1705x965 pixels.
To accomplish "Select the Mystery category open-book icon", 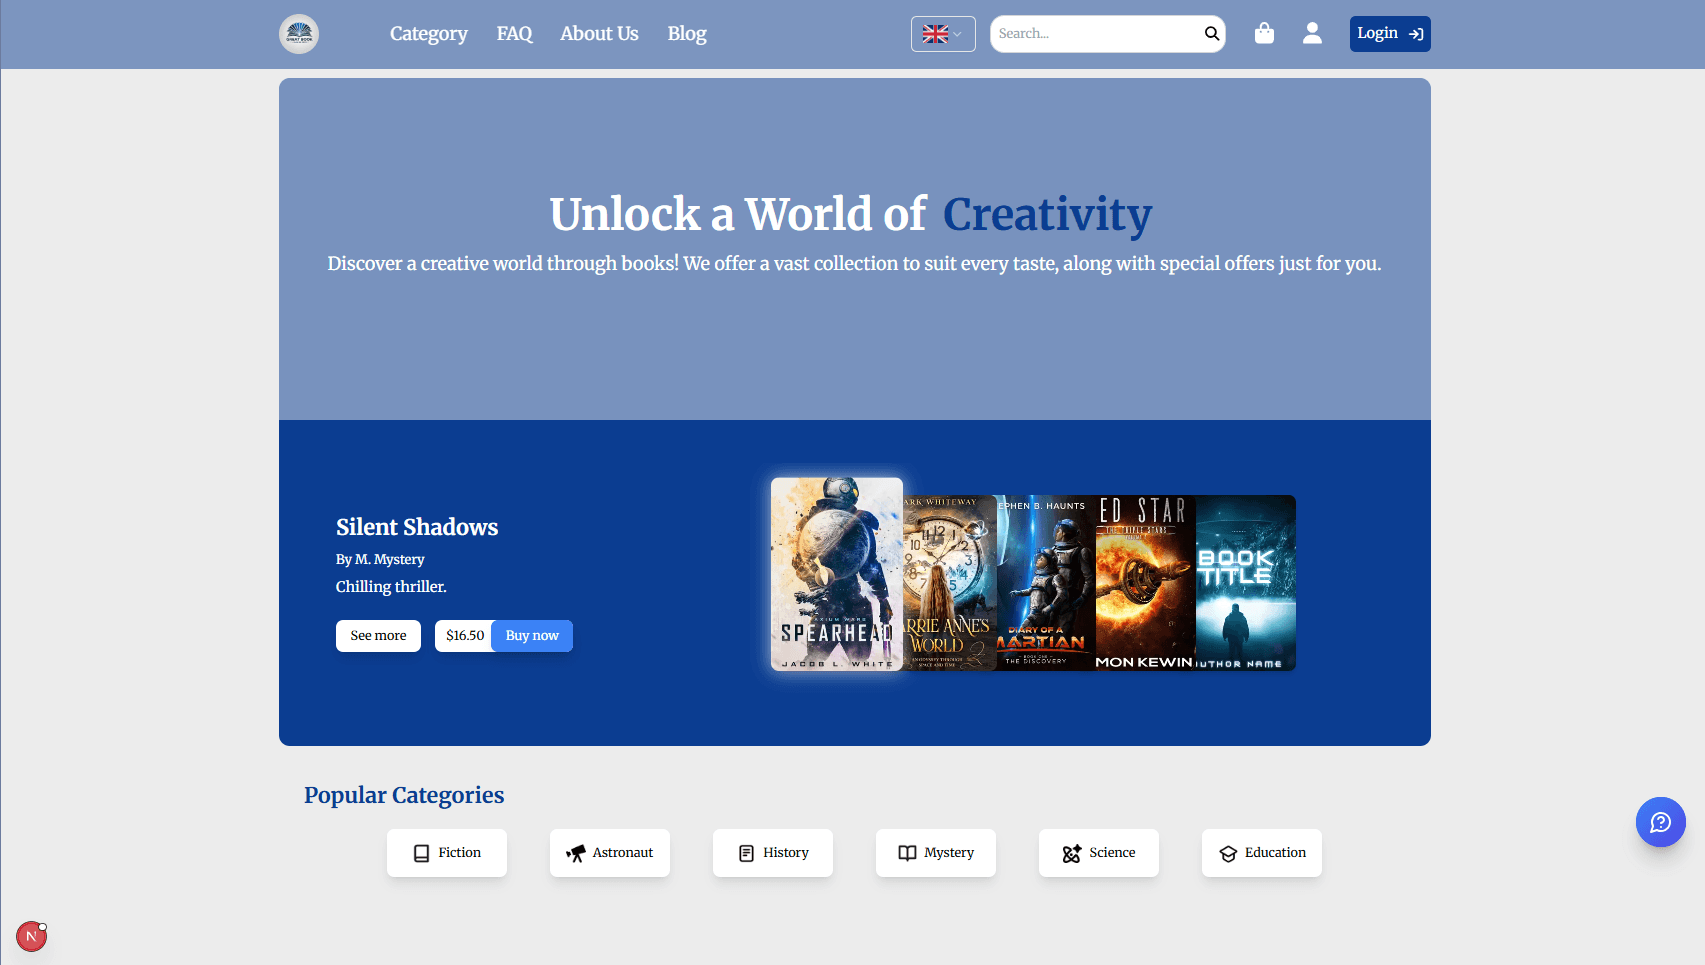I will 907,853.
